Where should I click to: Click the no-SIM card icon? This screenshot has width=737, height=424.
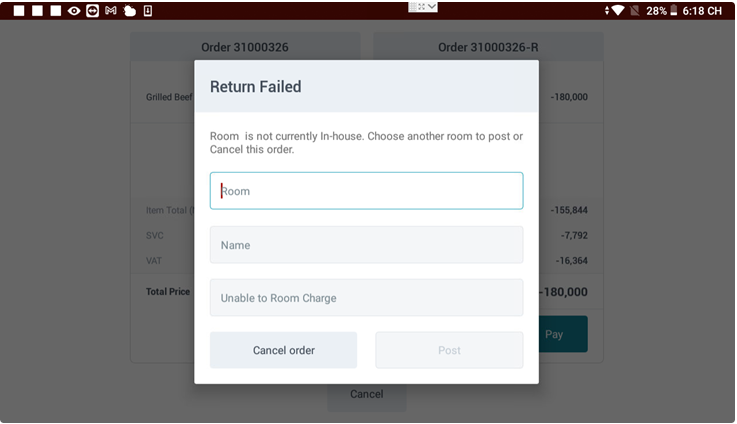pyautogui.click(x=634, y=11)
